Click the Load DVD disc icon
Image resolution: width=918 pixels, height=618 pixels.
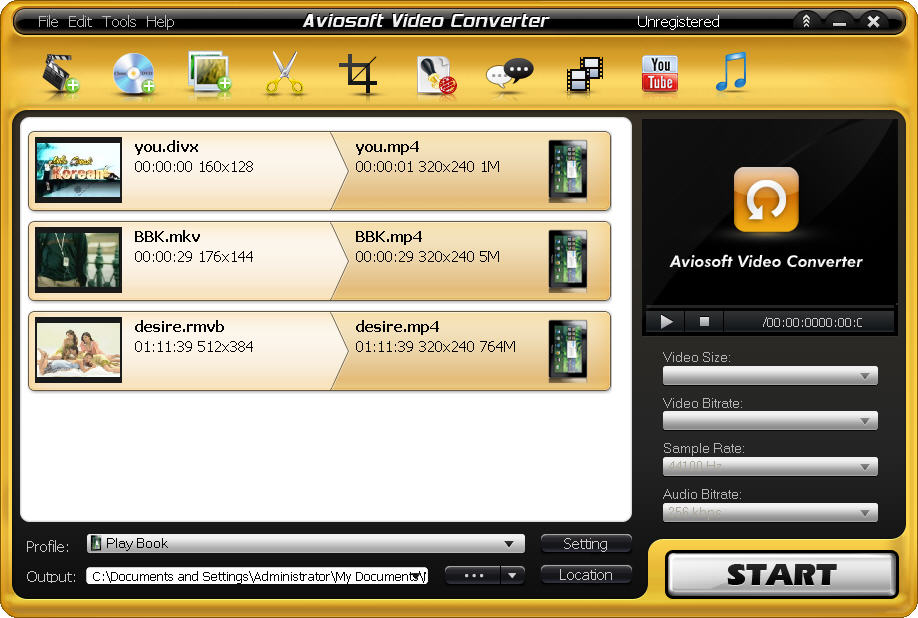pos(133,74)
